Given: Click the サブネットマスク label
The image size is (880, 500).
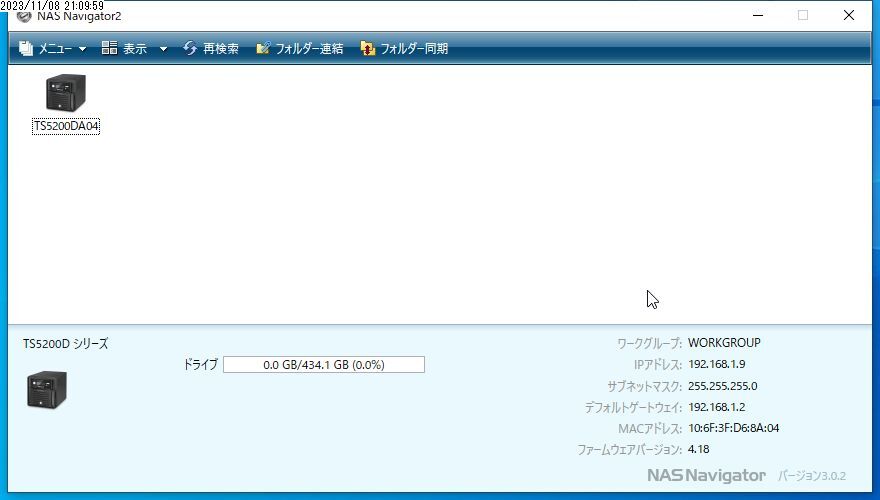Looking at the screenshot, I should click(x=644, y=387).
